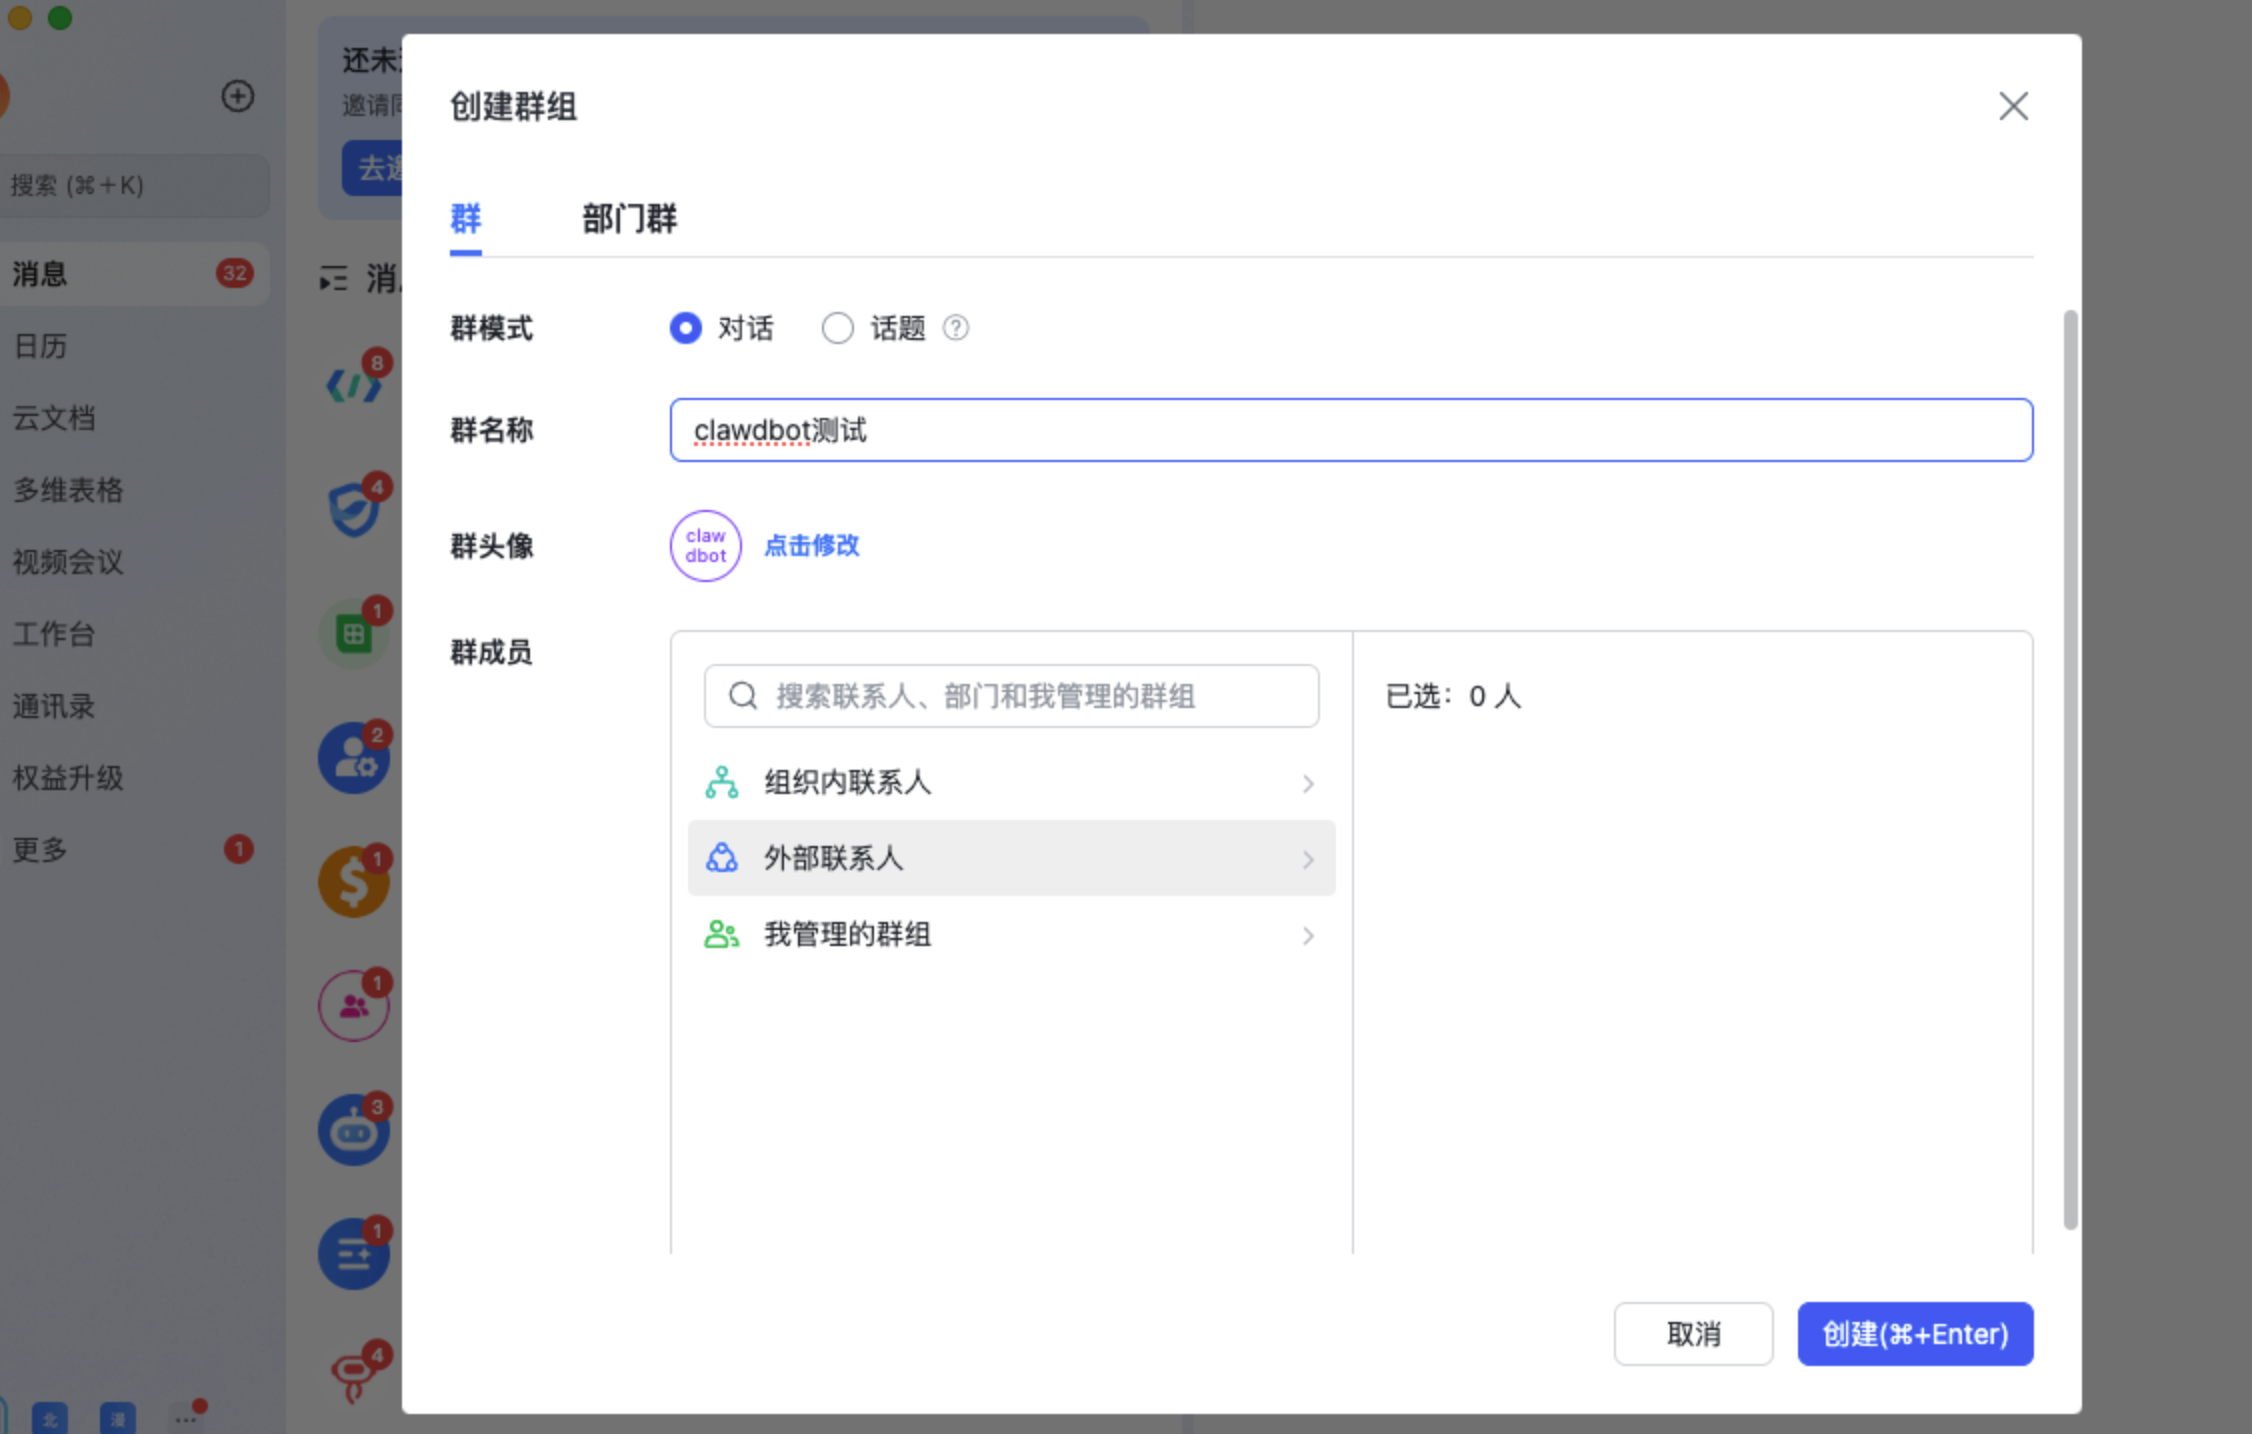This screenshot has height=1434, width=2252.
Task: Select the 话题 group mode radio button
Action: coord(837,328)
